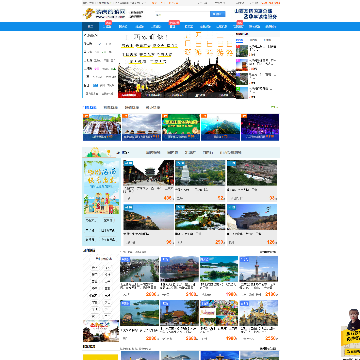Select the red highlighted slide tab under the hero banner
The width and height of the screenshot is (360, 360).
click(129, 95)
